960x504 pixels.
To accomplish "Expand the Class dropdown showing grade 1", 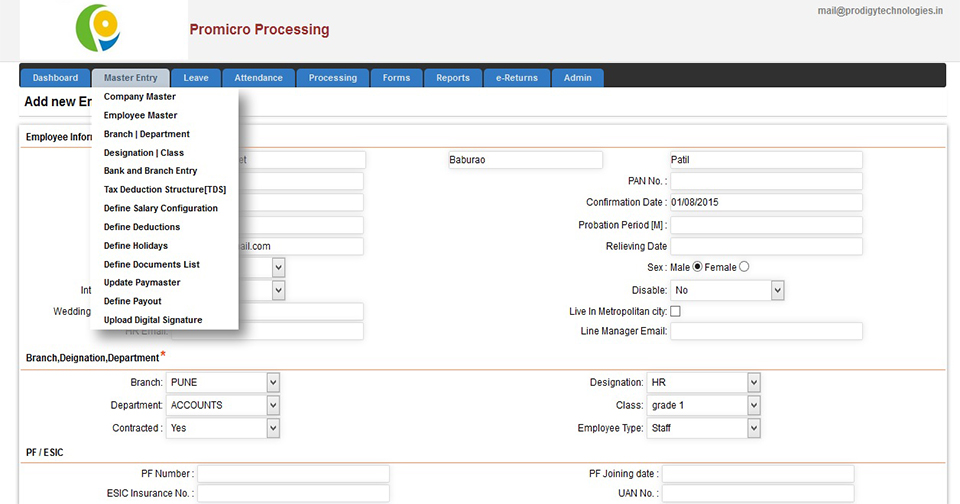I will click(x=703, y=405).
